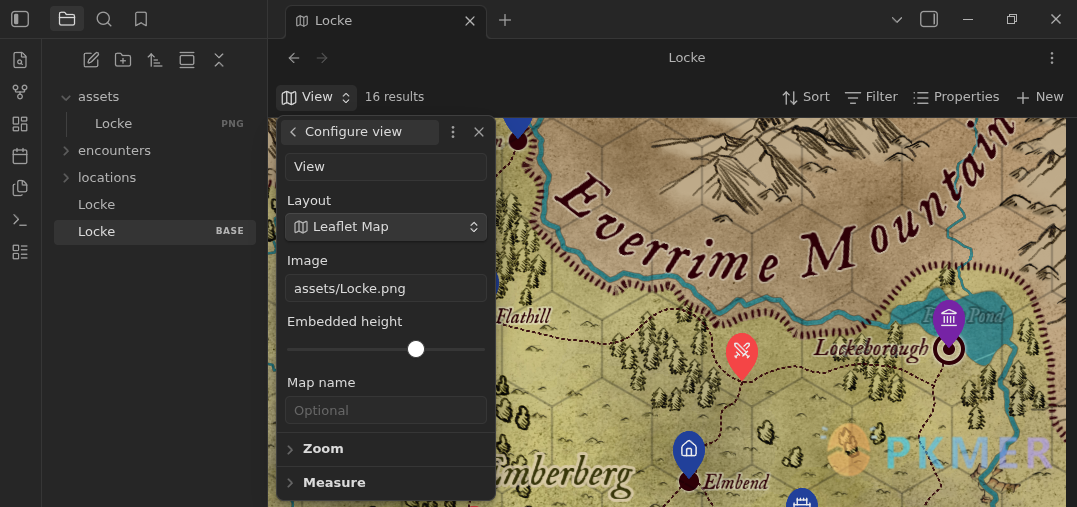Viewport: 1077px width, 507px height.
Task: Toggle the left sidebar icon
Action: pyautogui.click(x=20, y=19)
